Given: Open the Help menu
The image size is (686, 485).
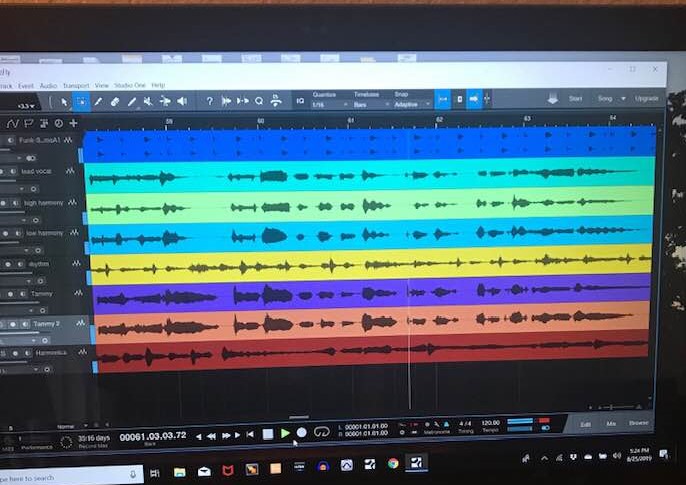Looking at the screenshot, I should tap(158, 85).
